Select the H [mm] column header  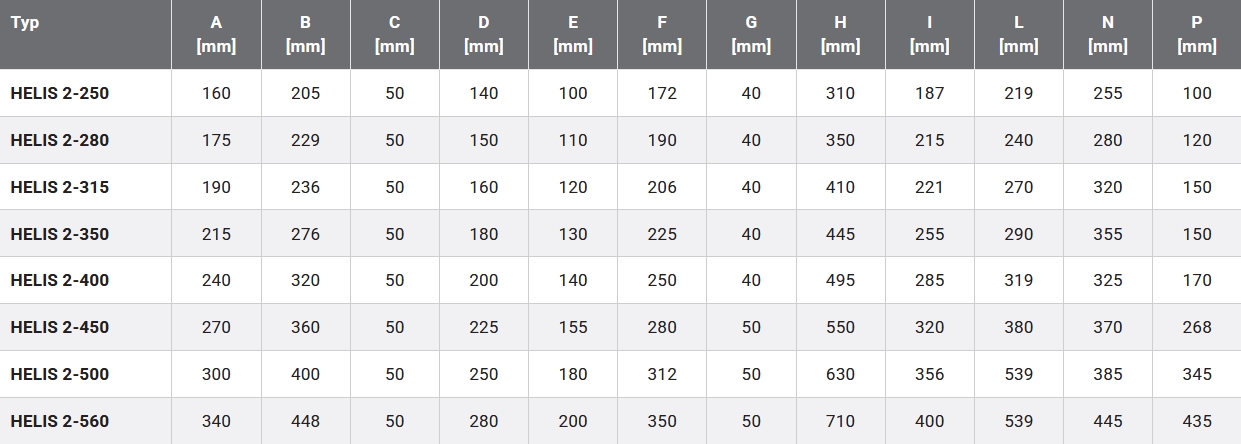(840, 34)
